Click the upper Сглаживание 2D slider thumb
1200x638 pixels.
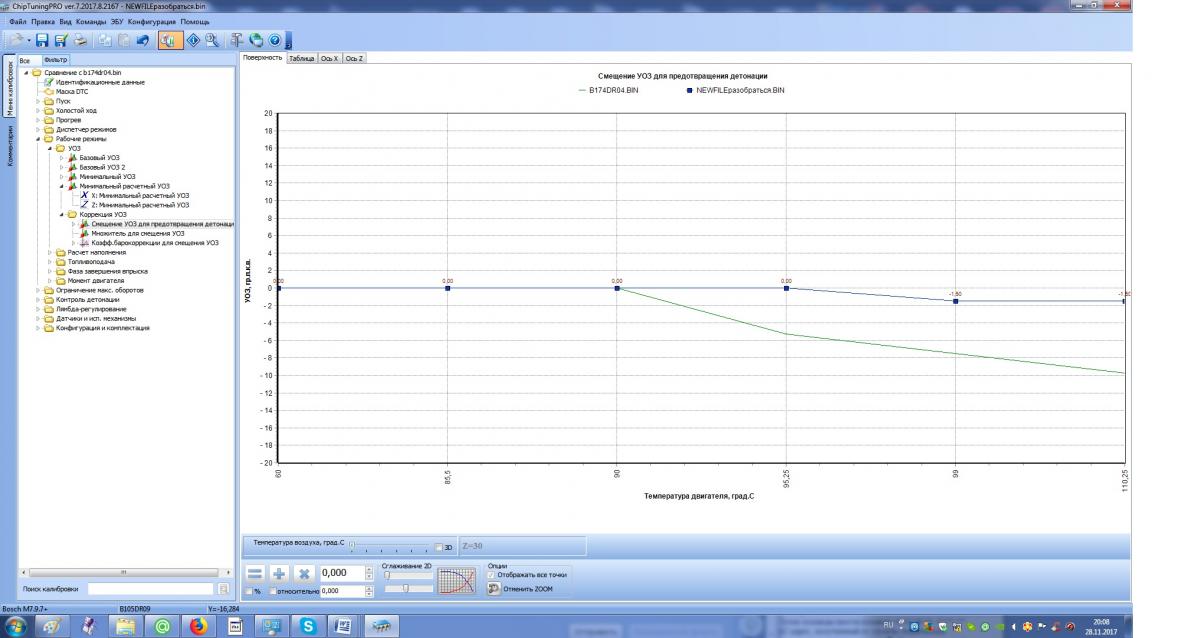coord(388,575)
